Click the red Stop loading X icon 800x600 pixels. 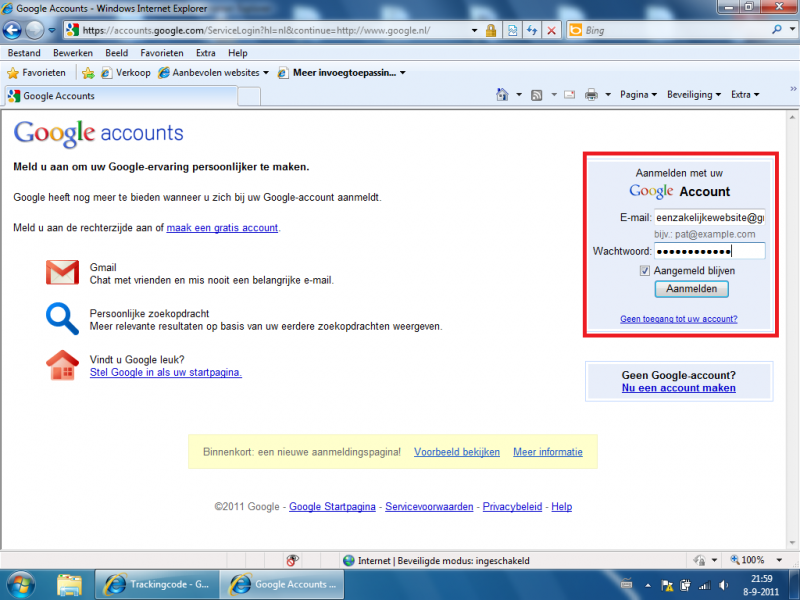click(x=551, y=31)
